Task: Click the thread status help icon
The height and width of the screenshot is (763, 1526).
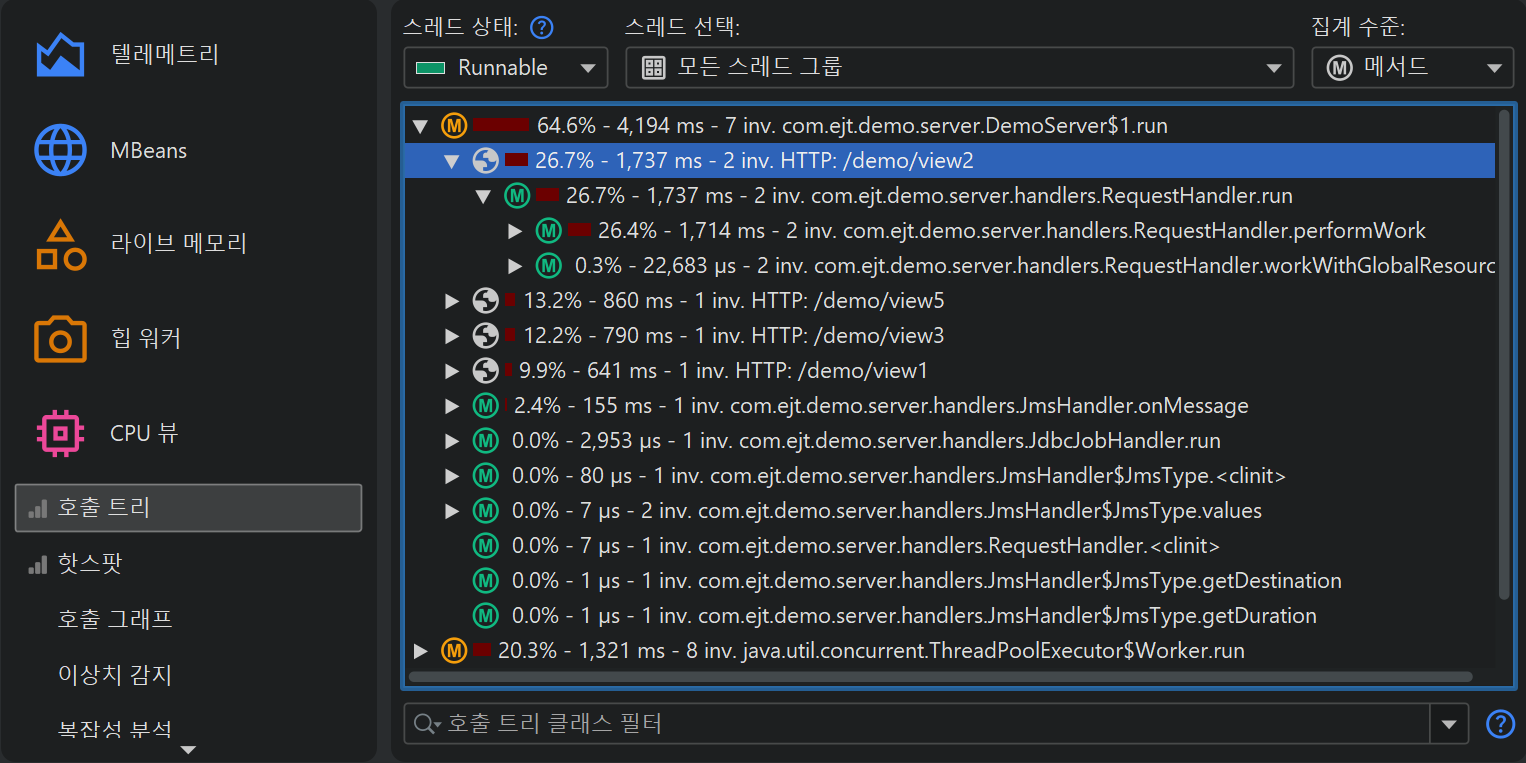Action: (542, 27)
